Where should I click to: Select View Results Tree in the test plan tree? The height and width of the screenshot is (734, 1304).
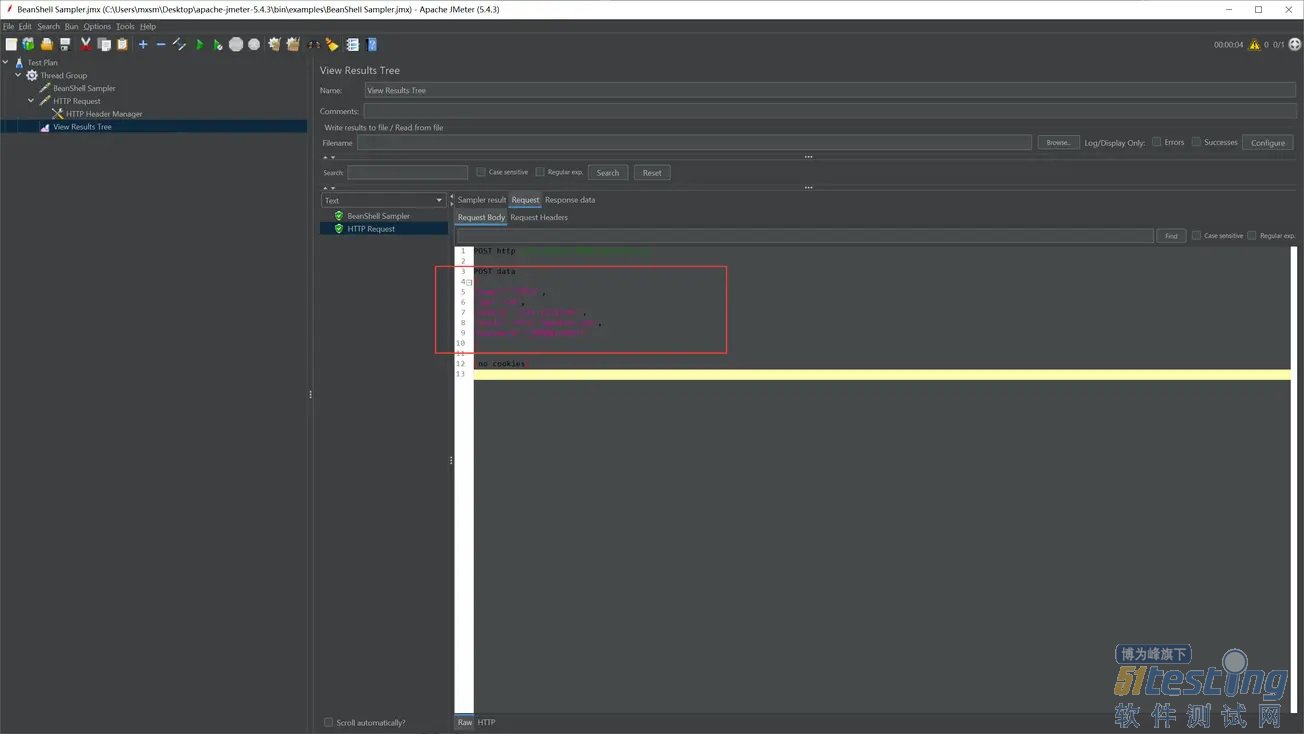82,127
